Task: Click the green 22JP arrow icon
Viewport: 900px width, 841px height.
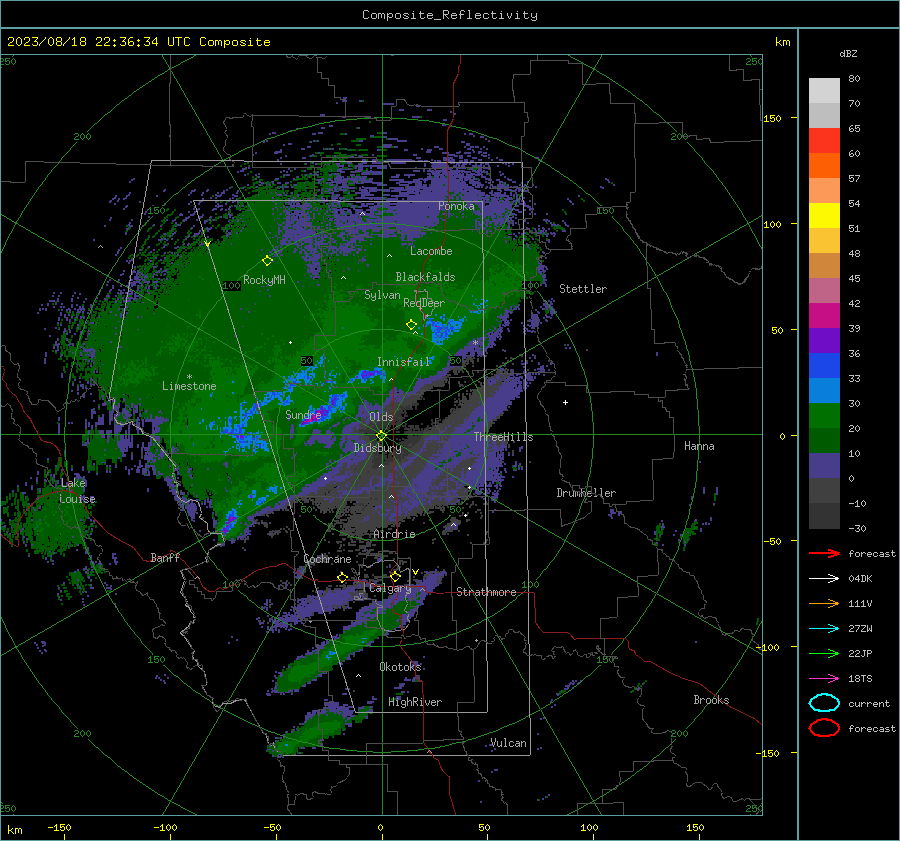Action: 824,653
